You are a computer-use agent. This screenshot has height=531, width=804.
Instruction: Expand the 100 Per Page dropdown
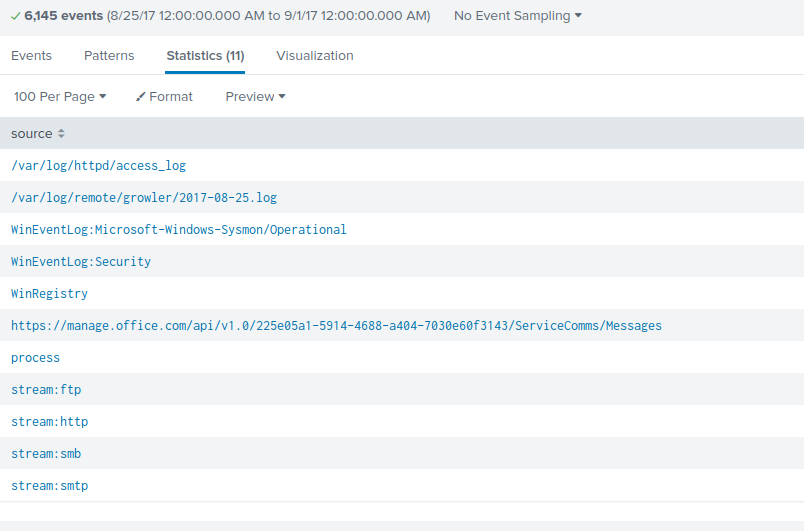pyautogui.click(x=60, y=97)
